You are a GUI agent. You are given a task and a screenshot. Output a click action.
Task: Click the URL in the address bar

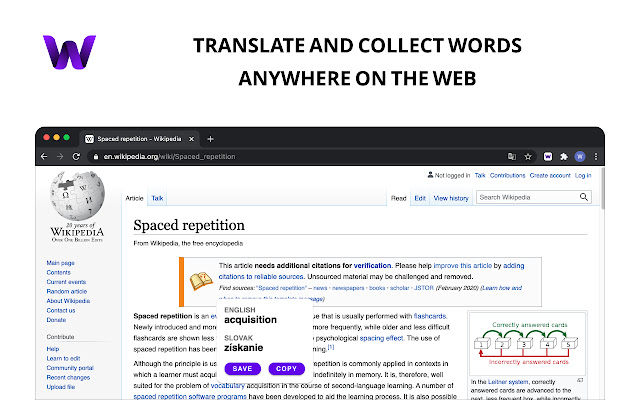tap(169, 157)
